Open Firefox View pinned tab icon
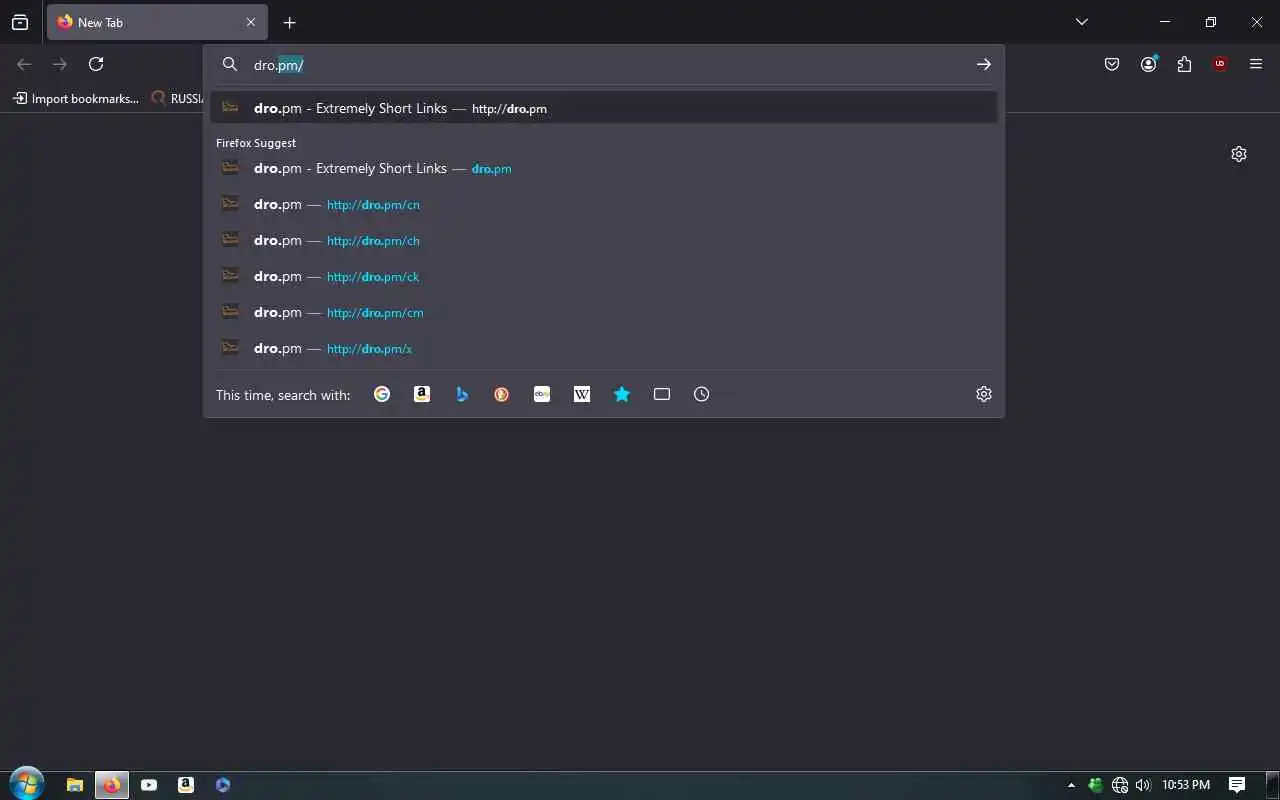Image resolution: width=1280 pixels, height=800 pixels. tap(20, 22)
